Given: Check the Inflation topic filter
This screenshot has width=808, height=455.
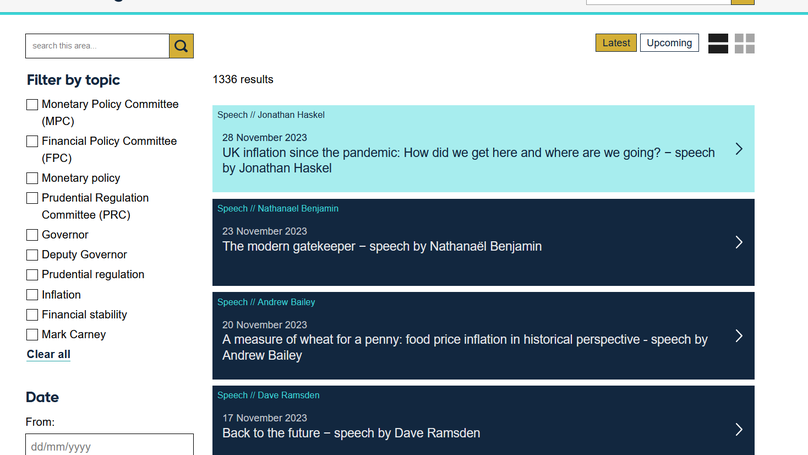Looking at the screenshot, I should (x=32, y=295).
